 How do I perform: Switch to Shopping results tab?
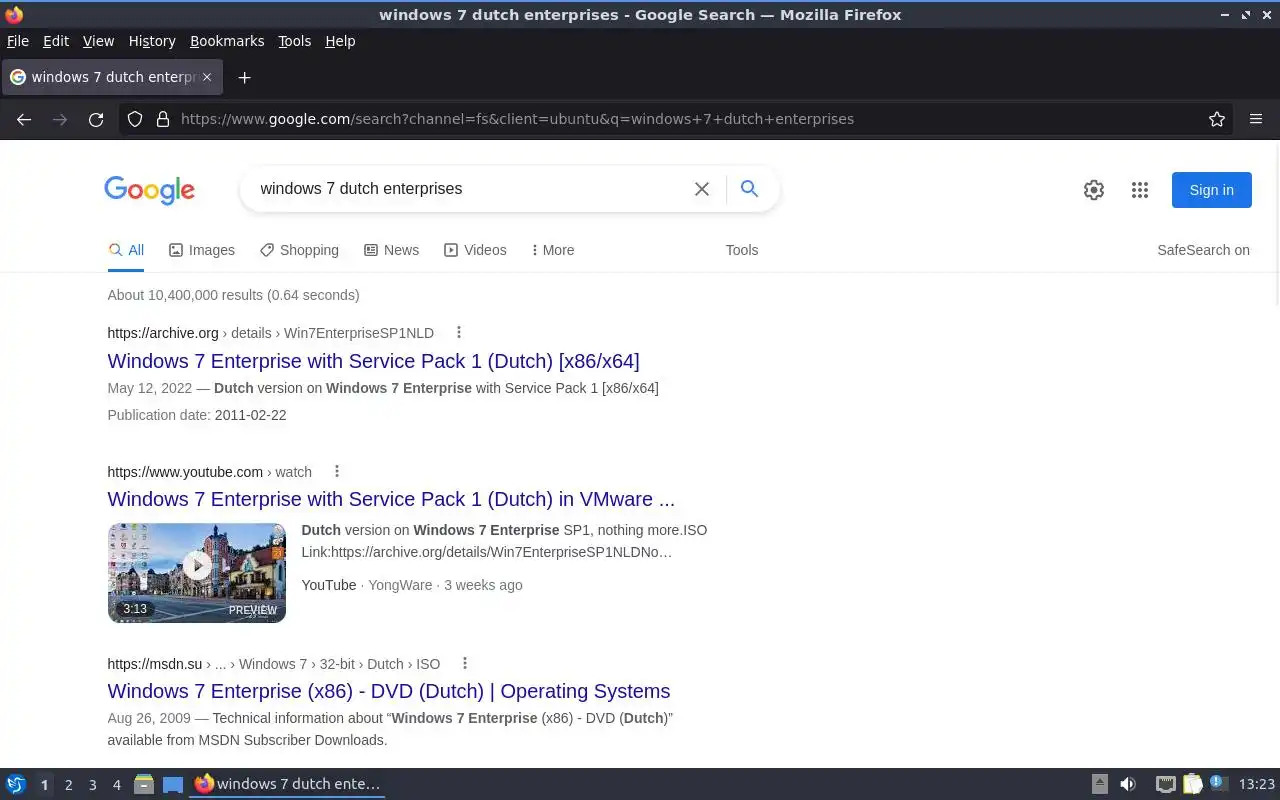pyautogui.click(x=299, y=250)
